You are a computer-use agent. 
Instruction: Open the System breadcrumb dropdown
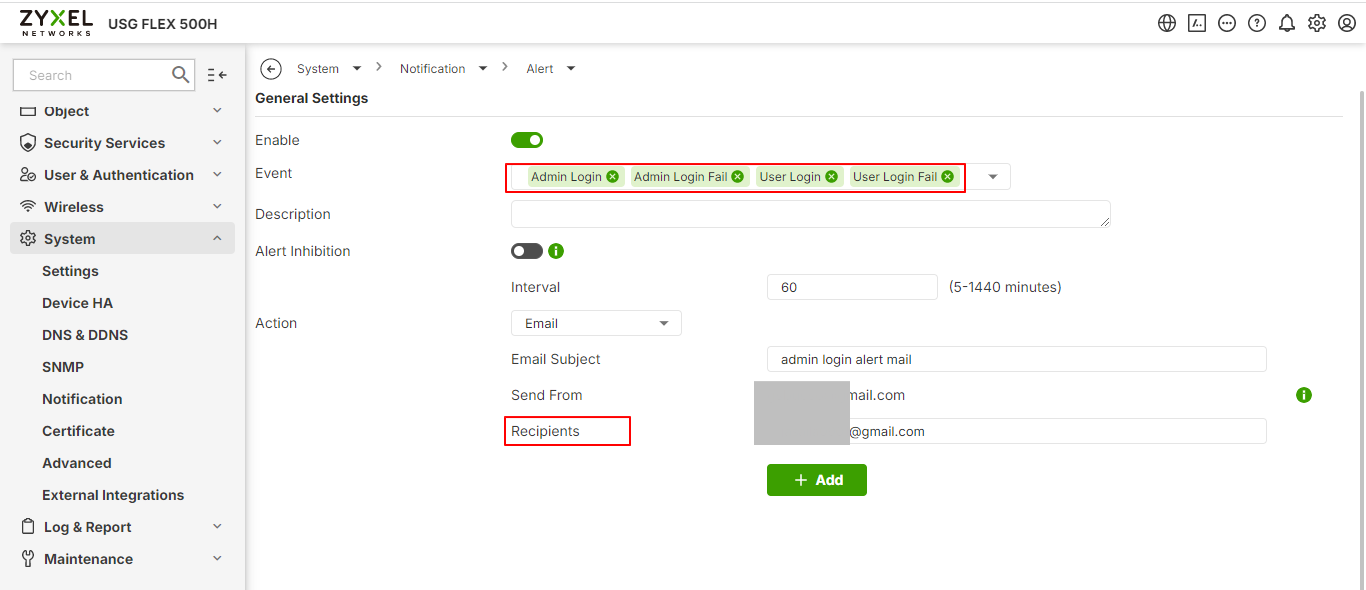pyautogui.click(x=357, y=69)
